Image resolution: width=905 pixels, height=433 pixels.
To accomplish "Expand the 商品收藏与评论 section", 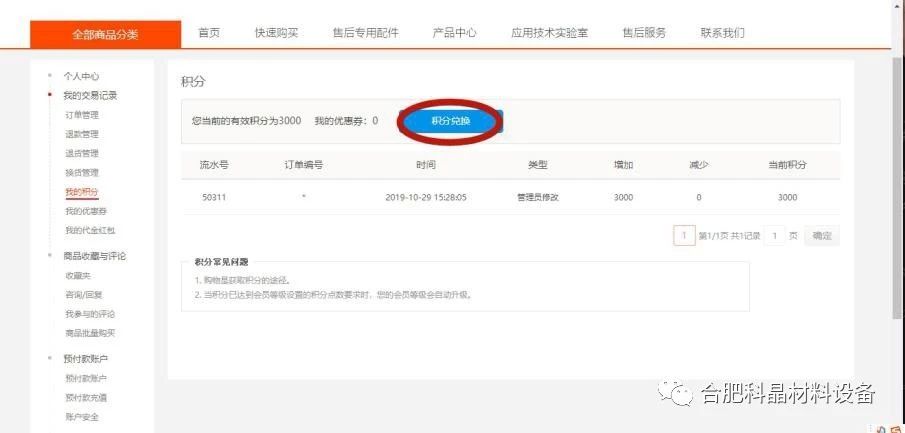I will click(x=95, y=256).
